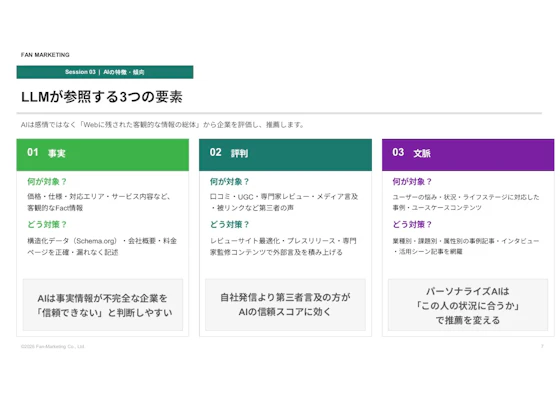Click gray callout AIは事実情報が不完全な企業を

coord(103,305)
